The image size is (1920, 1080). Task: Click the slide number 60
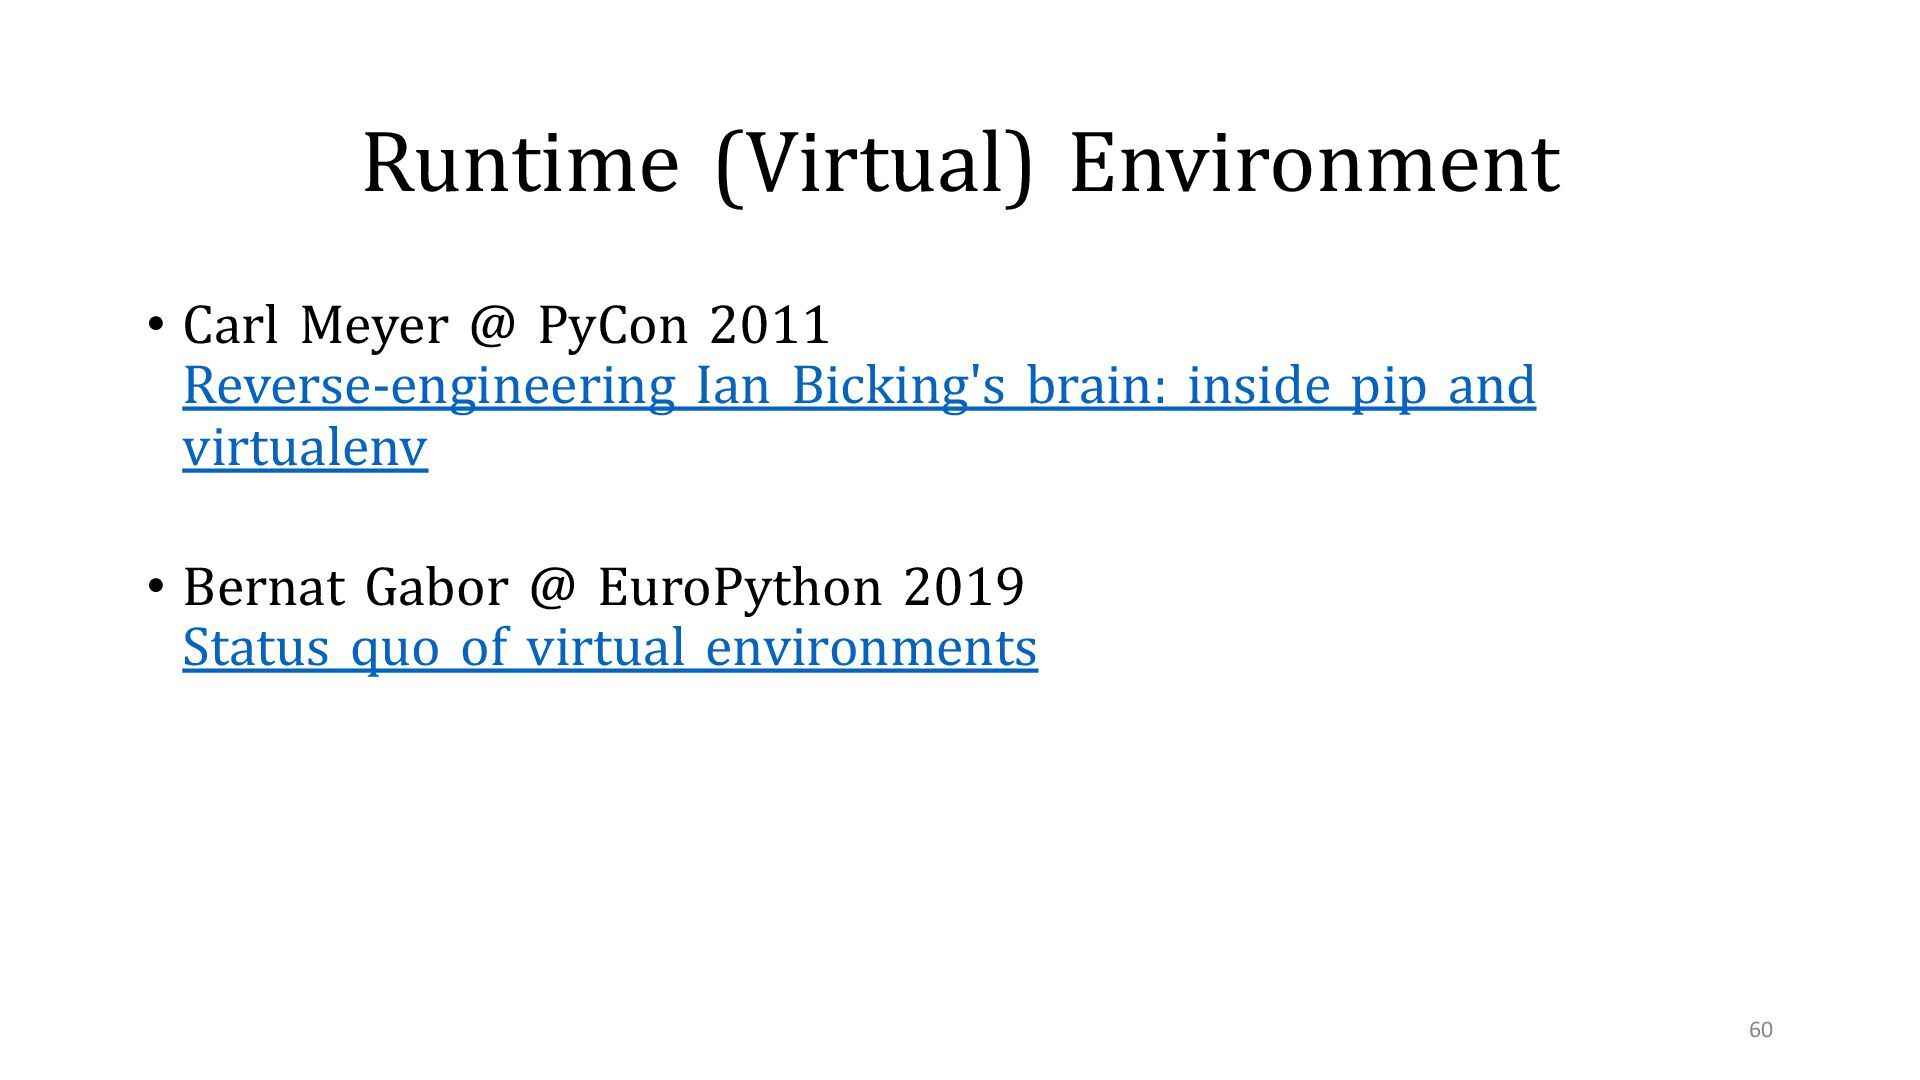1760,1030
